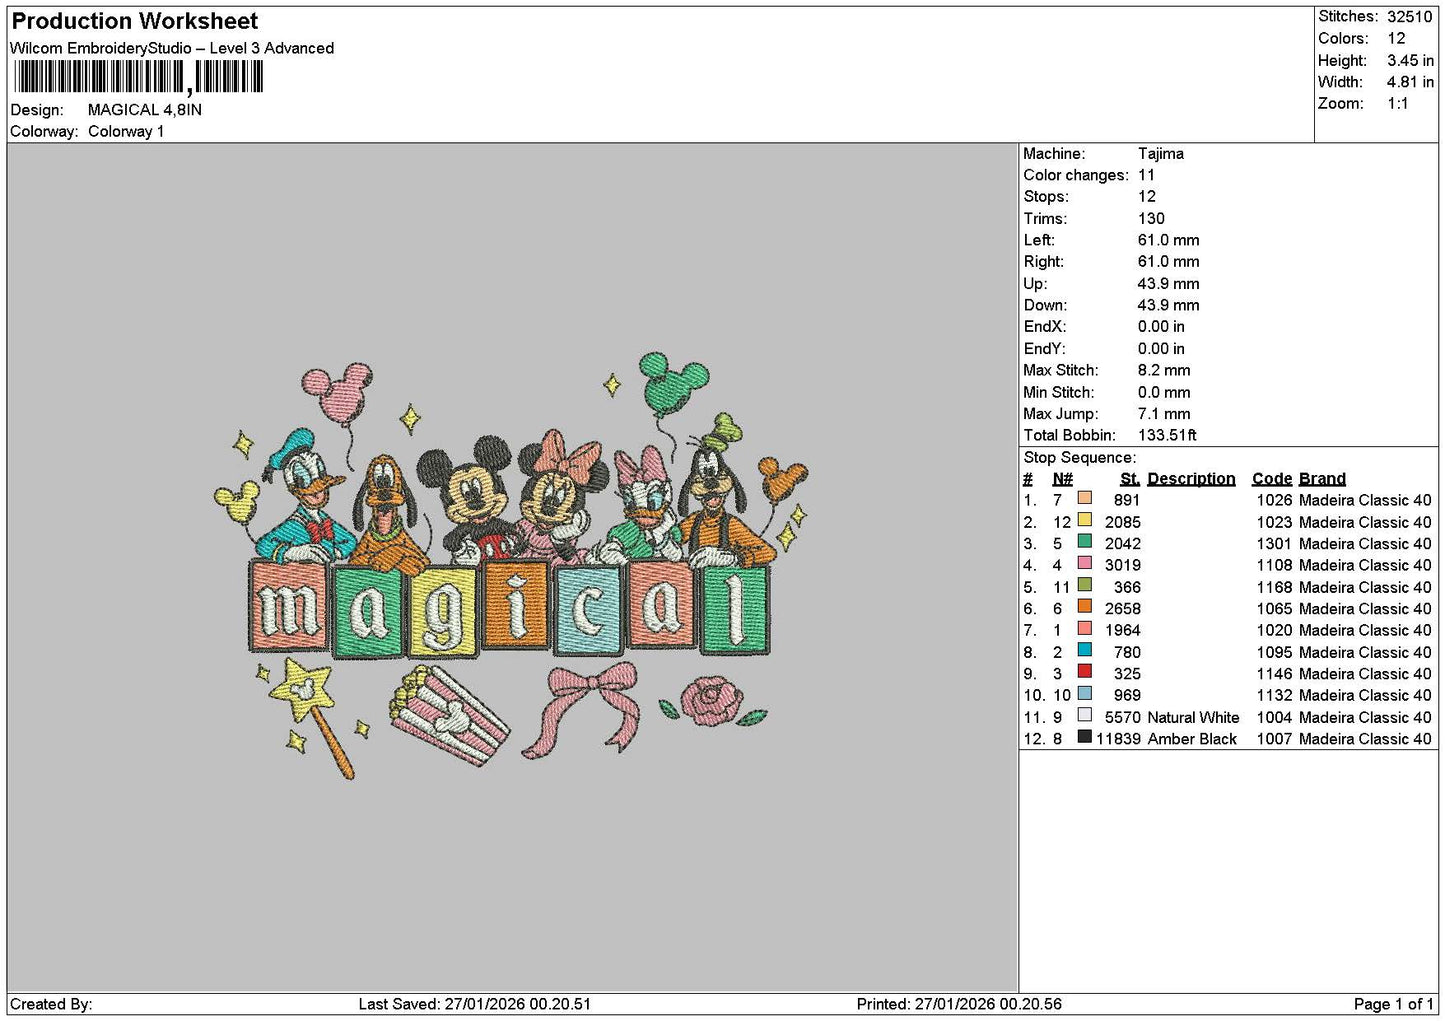This screenshot has width=1445, height=1021.
Task: Select the green color swatch for stop 3
Action: [x=1085, y=542]
